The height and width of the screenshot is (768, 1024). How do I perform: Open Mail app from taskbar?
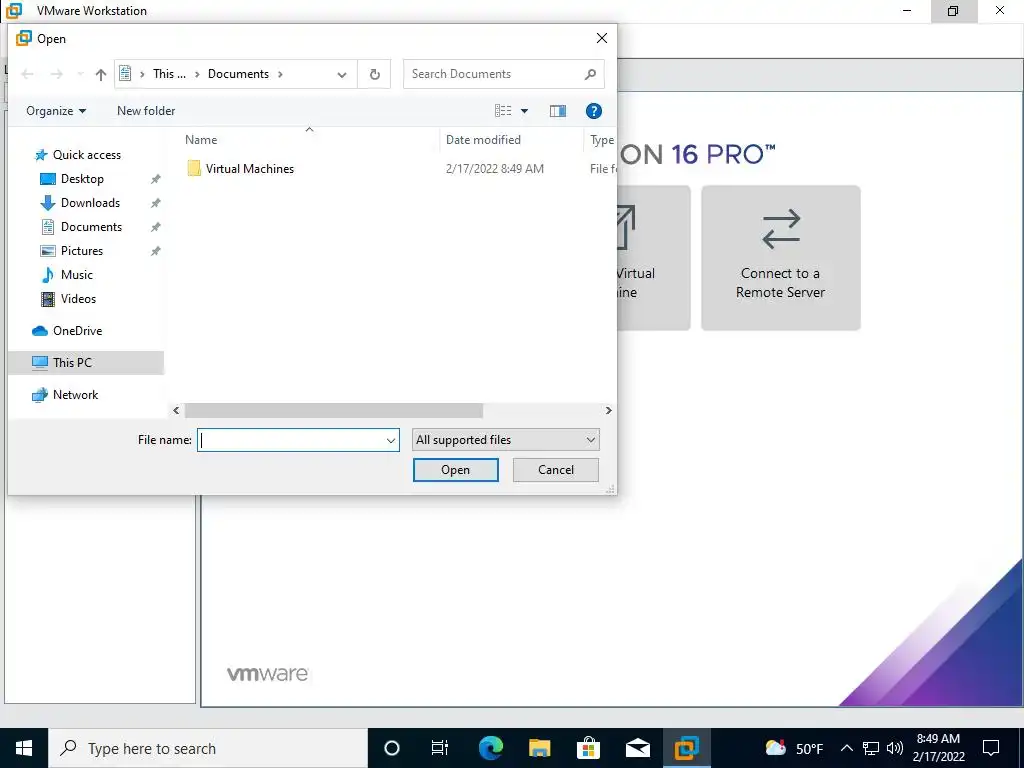click(x=637, y=748)
